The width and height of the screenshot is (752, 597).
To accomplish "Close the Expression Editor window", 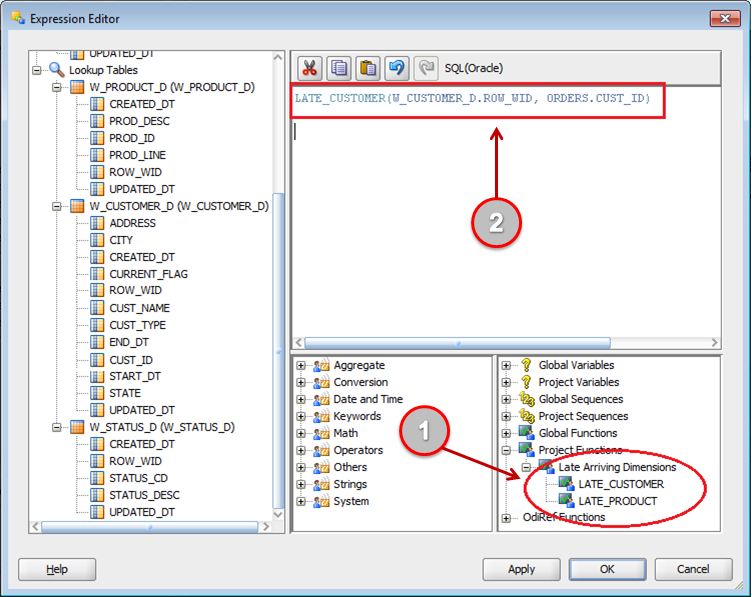I will 725,18.
